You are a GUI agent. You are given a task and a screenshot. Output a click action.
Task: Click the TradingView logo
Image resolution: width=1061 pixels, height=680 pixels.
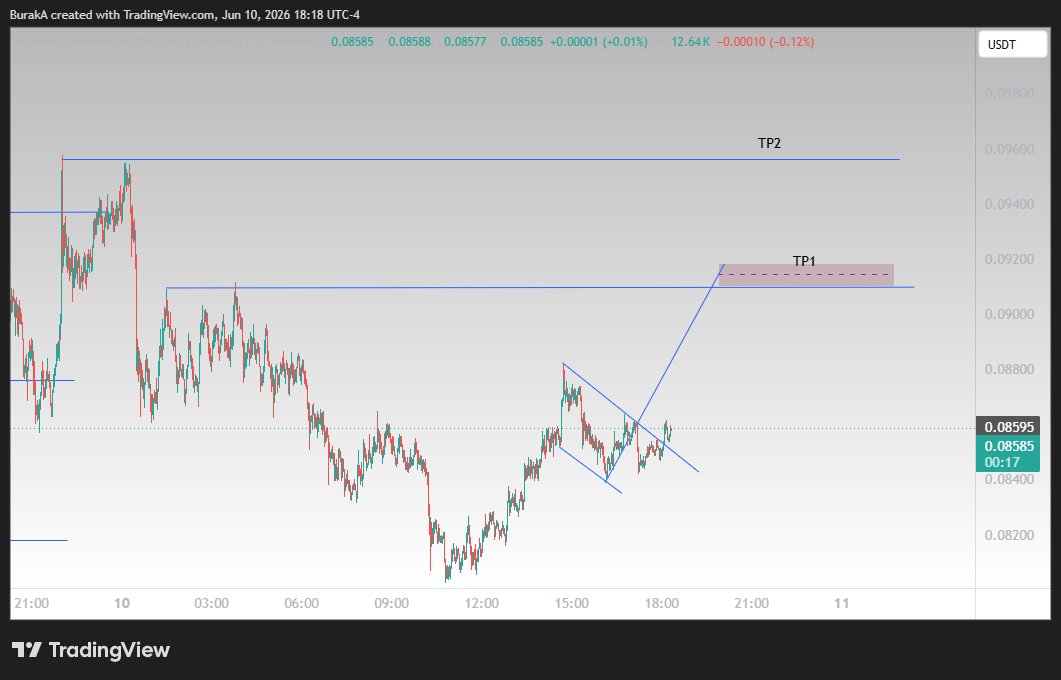click(91, 650)
